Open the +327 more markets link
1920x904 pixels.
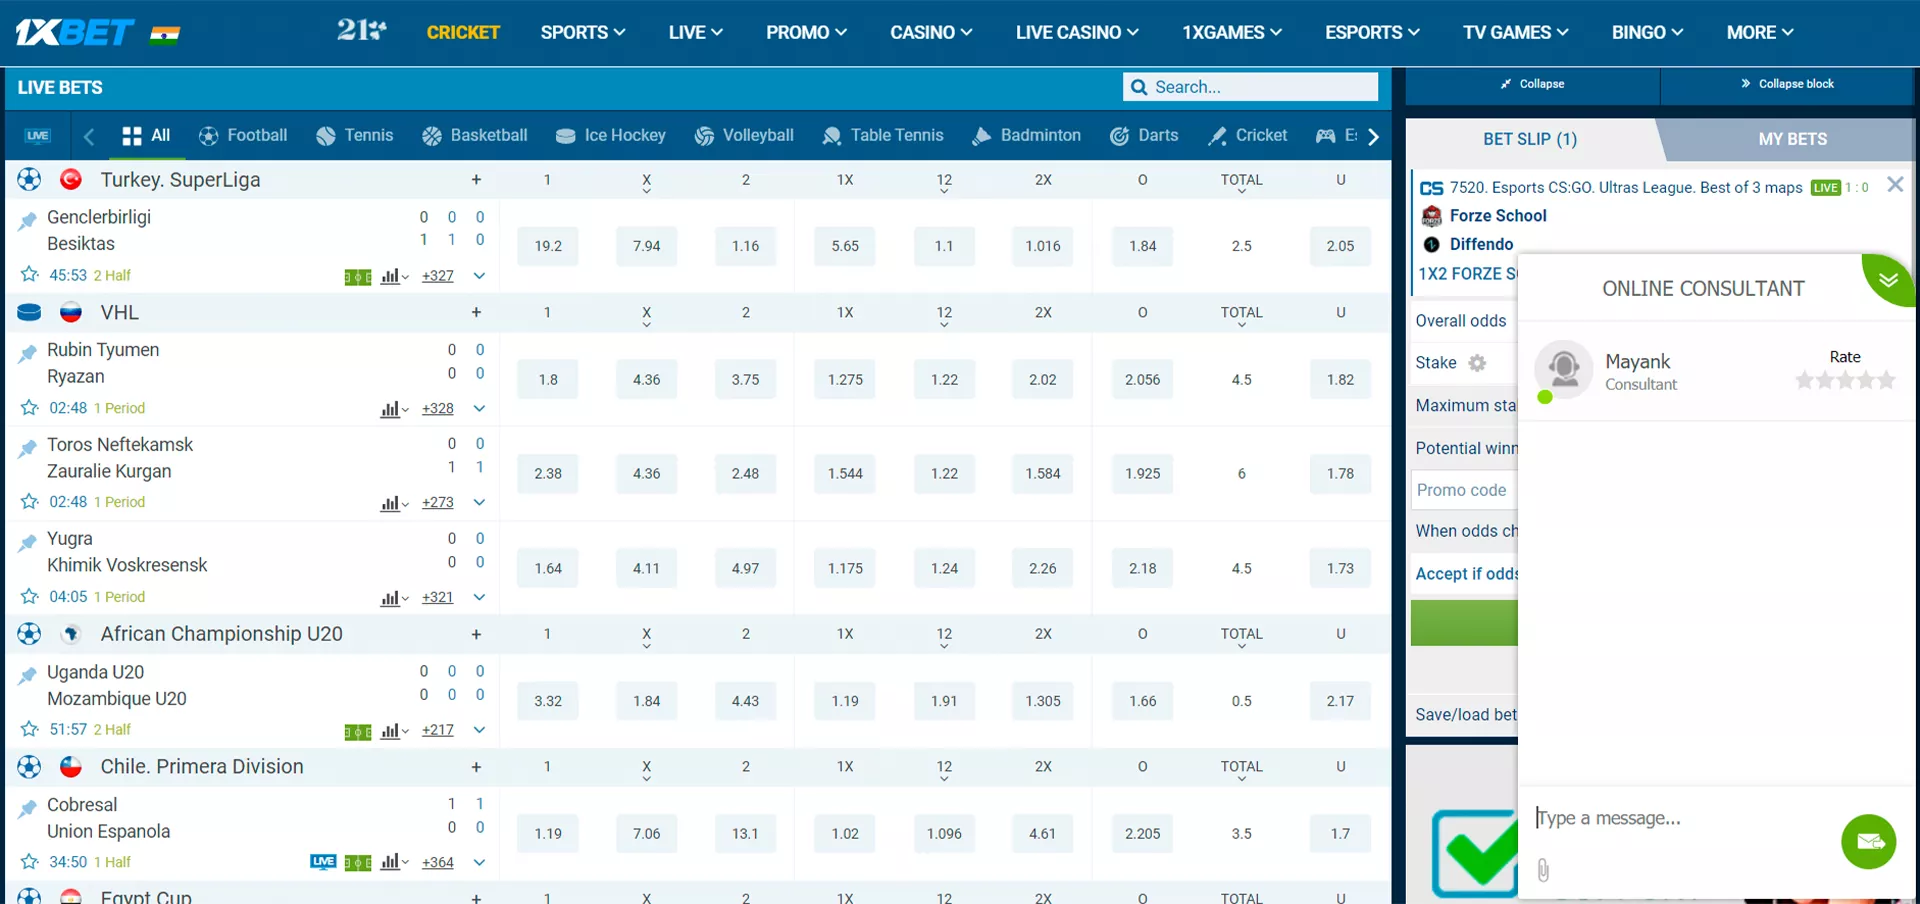[437, 276]
